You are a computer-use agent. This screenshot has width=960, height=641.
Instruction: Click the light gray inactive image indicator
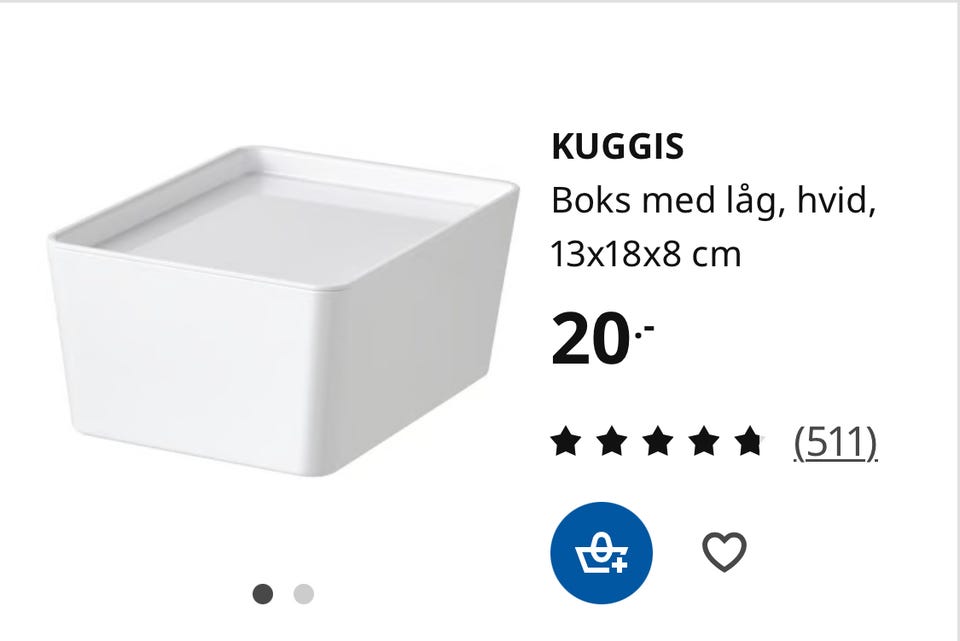[304, 594]
